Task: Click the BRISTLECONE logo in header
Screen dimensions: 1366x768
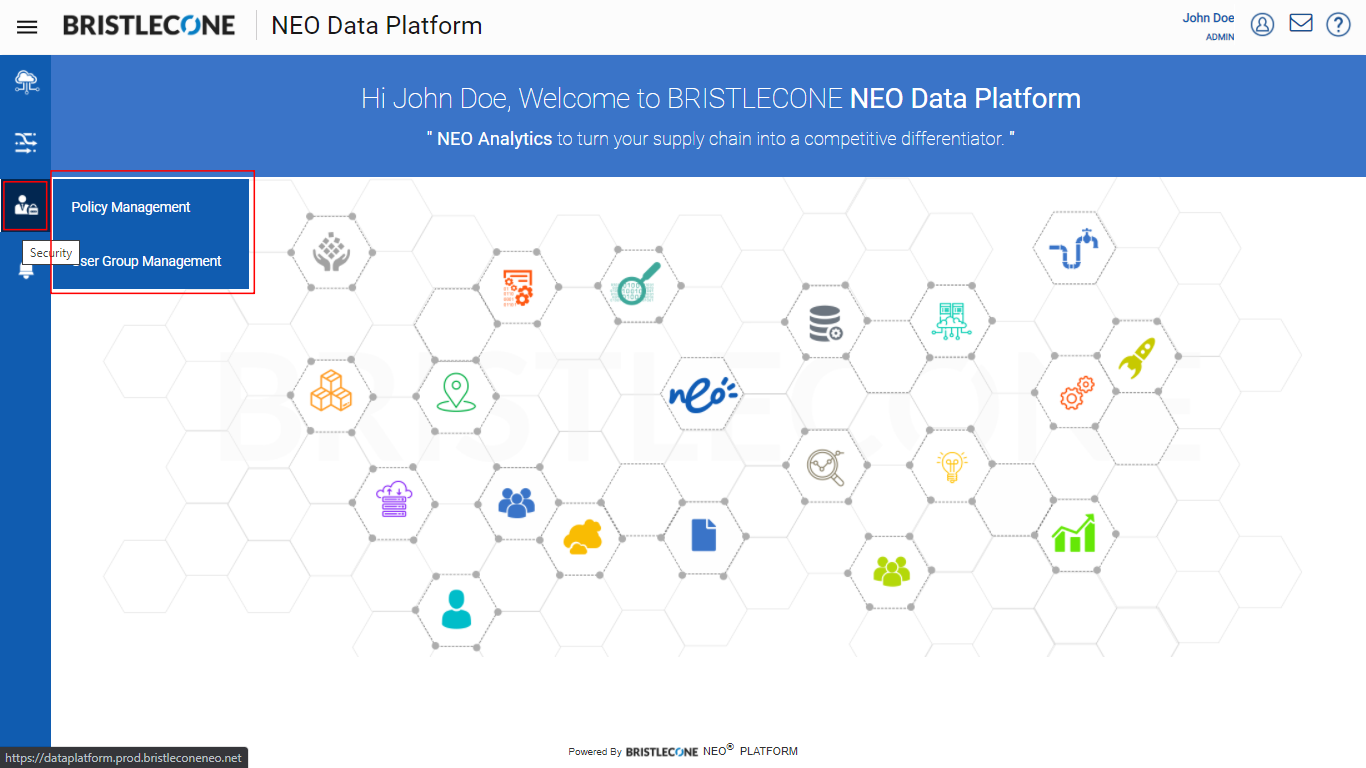Action: pyautogui.click(x=149, y=25)
